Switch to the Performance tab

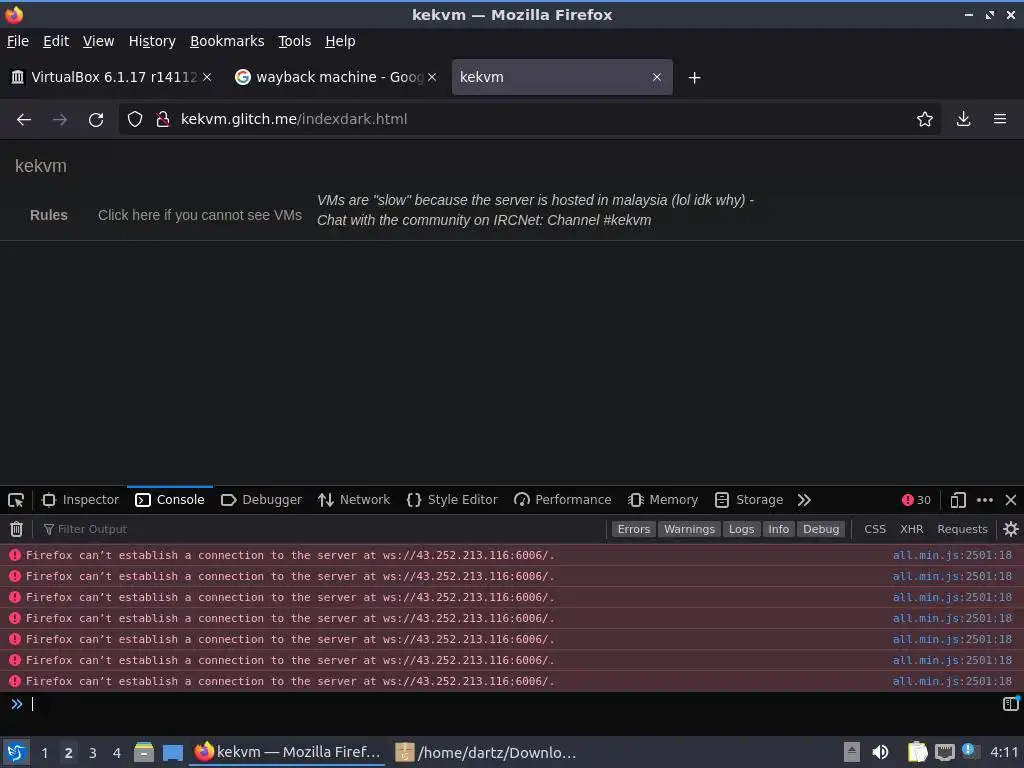pyautogui.click(x=562, y=500)
